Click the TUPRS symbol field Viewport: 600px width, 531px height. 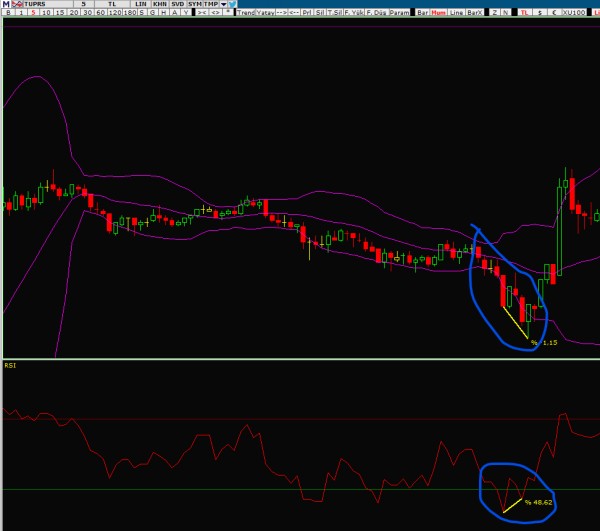(x=48, y=4)
